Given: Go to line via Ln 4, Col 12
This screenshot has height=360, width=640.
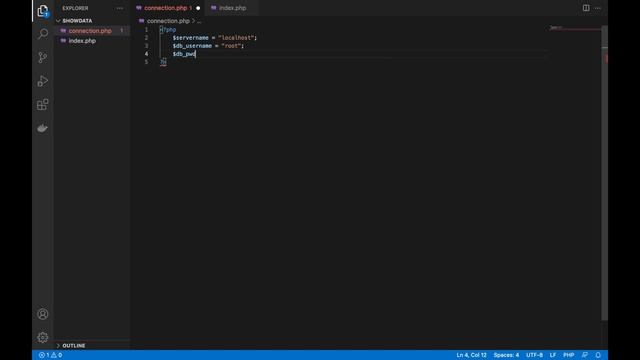Looking at the screenshot, I should (x=471, y=355).
